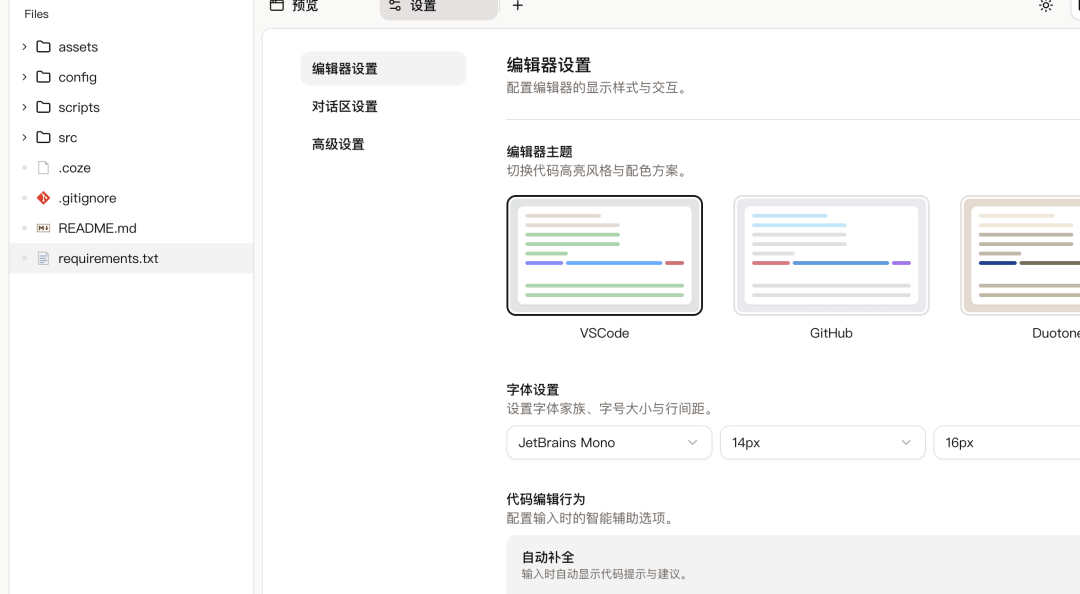Click the plus icon to add tab
1080x594 pixels.
(517, 6)
